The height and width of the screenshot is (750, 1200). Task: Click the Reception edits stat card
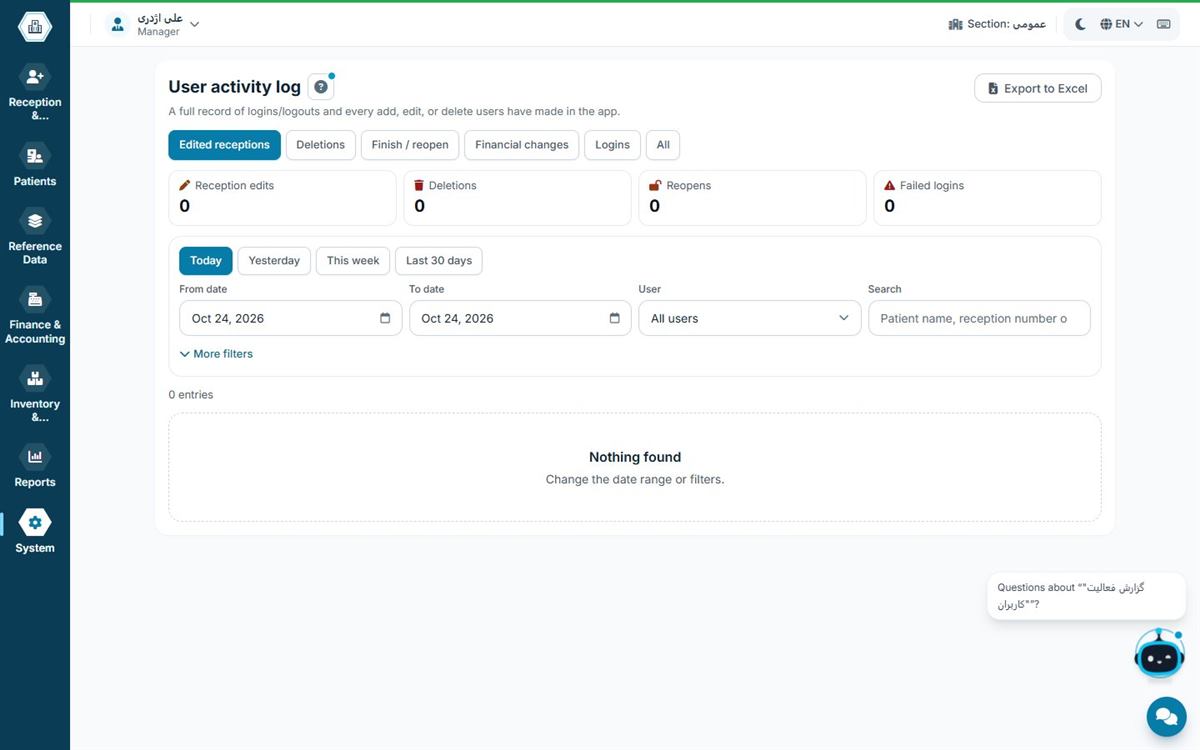click(282, 198)
